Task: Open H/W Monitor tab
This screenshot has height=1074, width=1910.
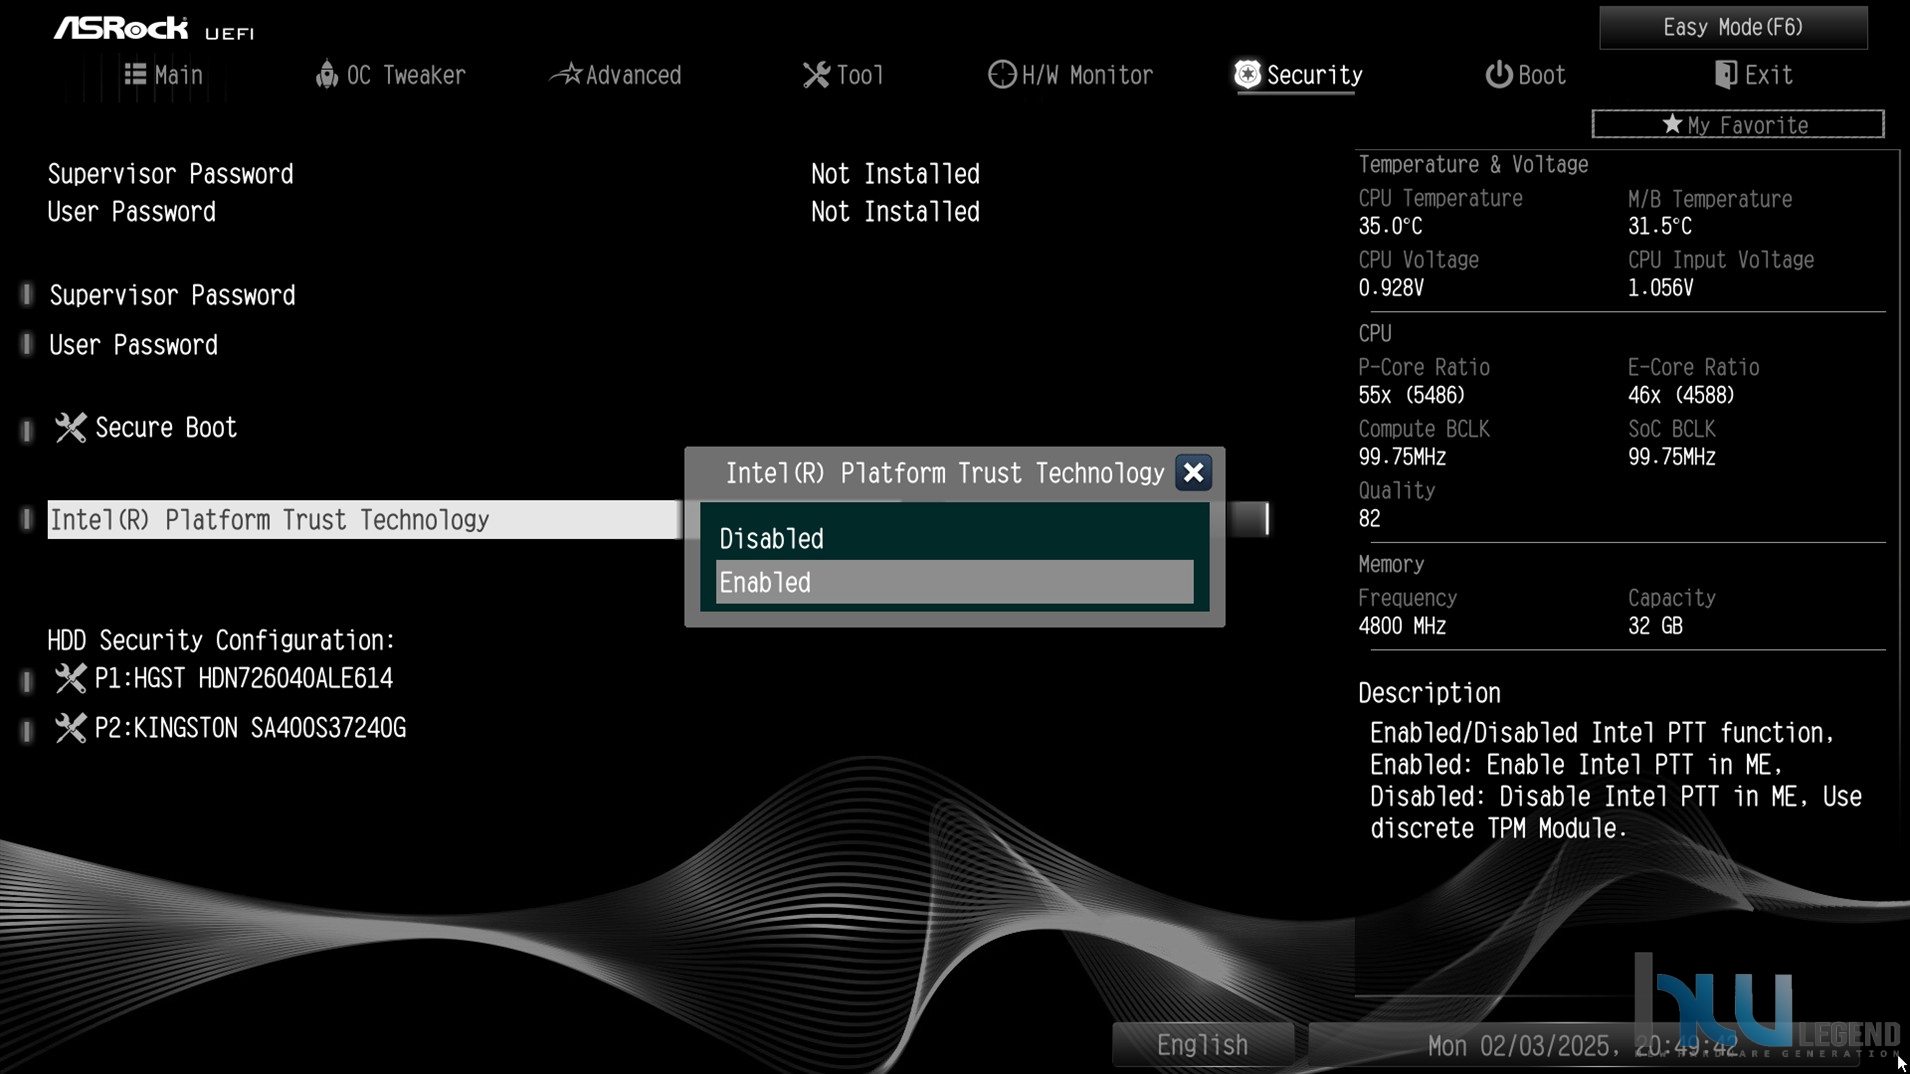Action: pyautogui.click(x=1071, y=75)
